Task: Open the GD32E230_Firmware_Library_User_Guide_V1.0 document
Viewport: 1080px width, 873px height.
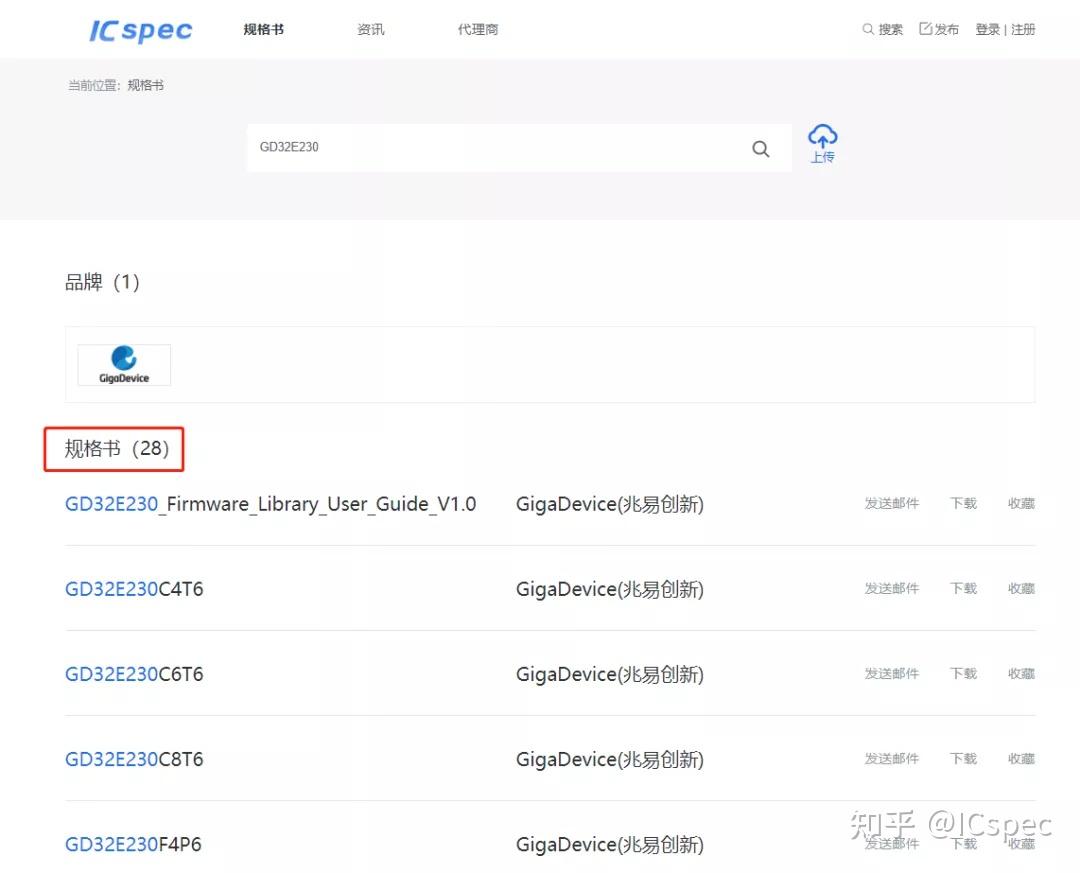Action: coord(270,504)
